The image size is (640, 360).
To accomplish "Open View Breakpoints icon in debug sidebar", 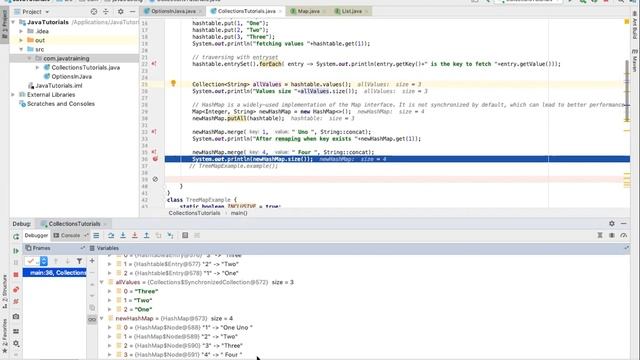I will tap(16, 289).
